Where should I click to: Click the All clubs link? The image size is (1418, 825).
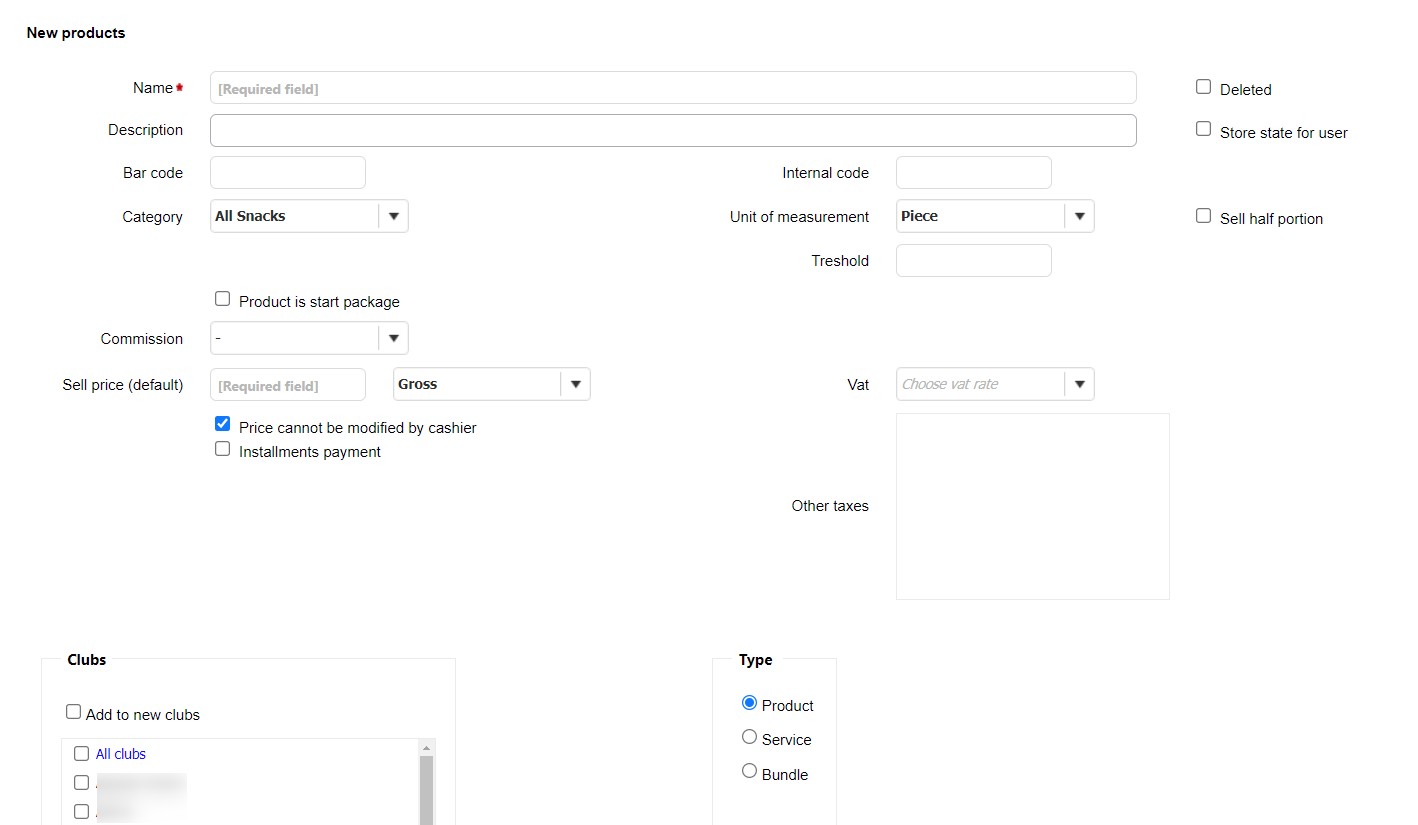pyautogui.click(x=121, y=754)
